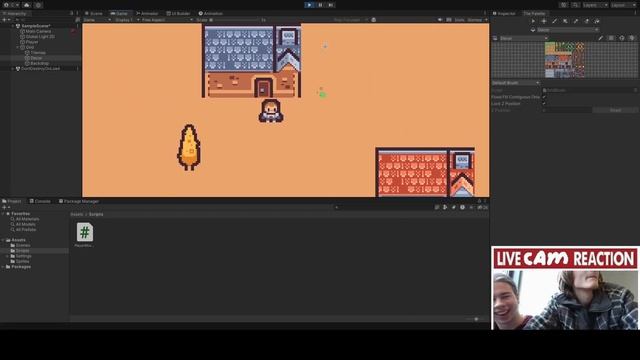The height and width of the screenshot is (360, 640).
Task: Toggle the palette Edit pencil icon
Action: coord(600,38)
